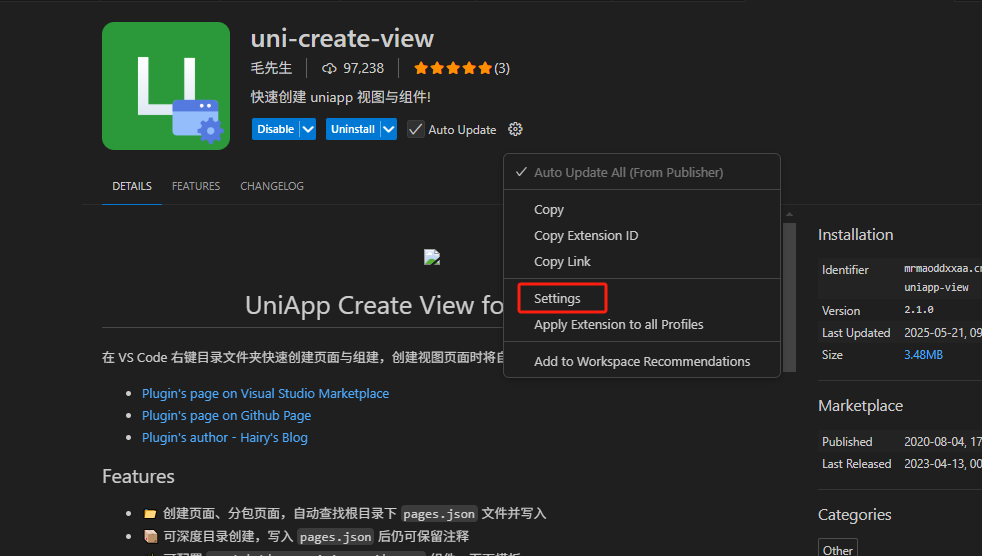Click the Disable button
This screenshot has height=556, width=982.
[276, 129]
